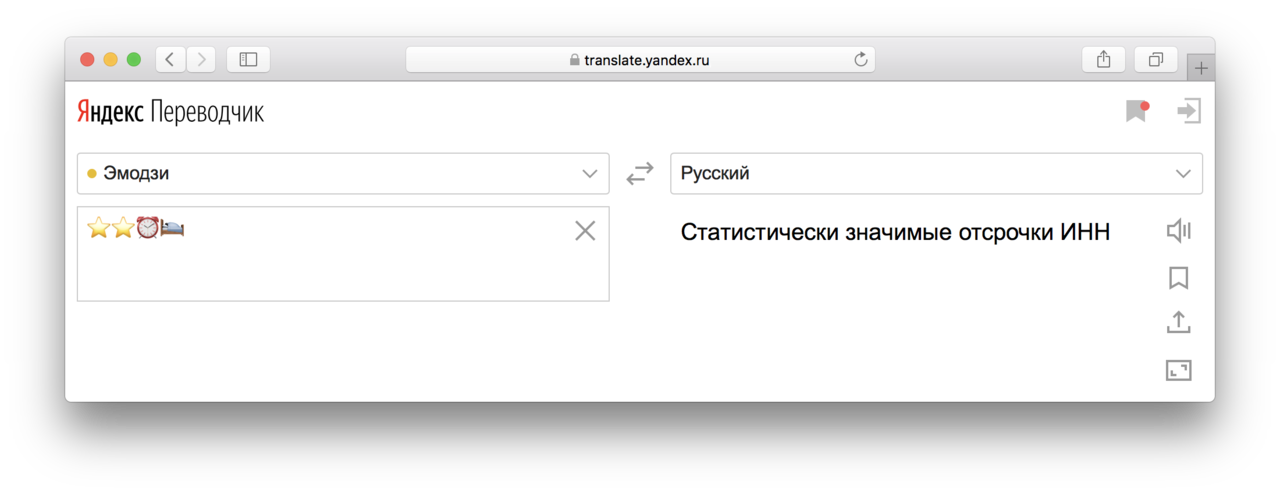Open saved translations collection
Image resolution: width=1280 pixels, height=495 pixels.
click(x=1136, y=111)
